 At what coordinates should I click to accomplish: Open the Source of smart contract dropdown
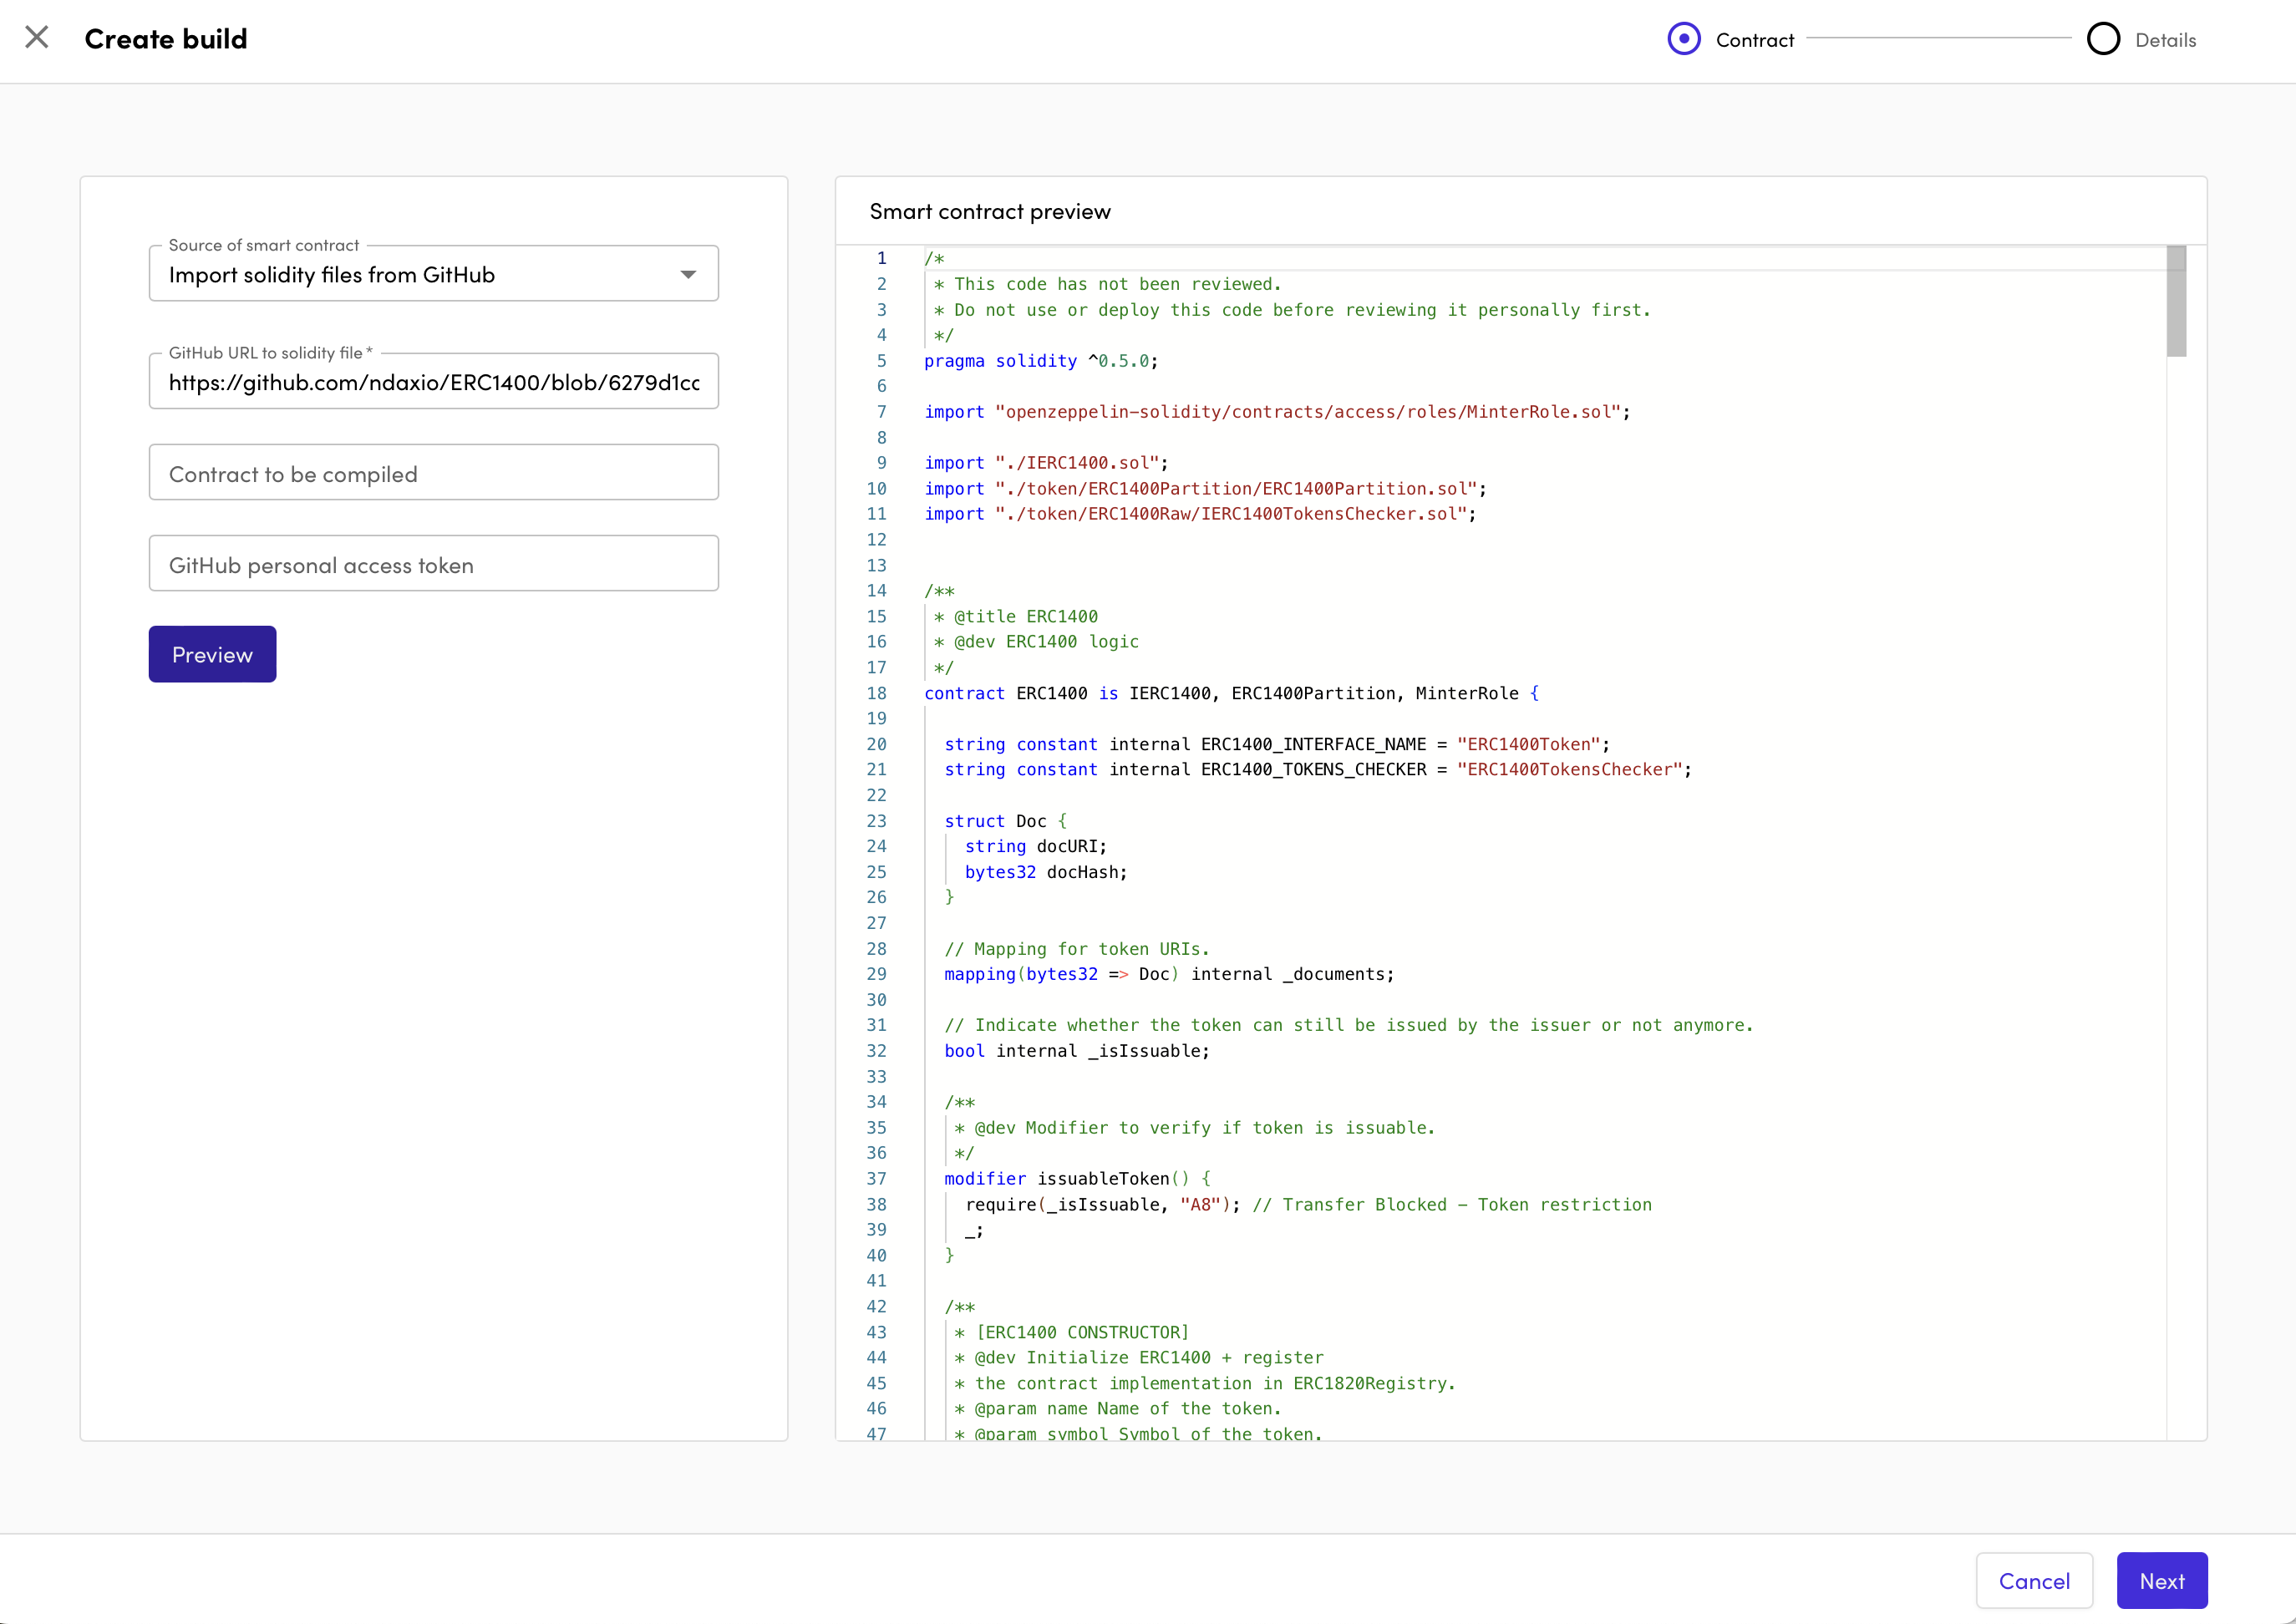(x=433, y=274)
